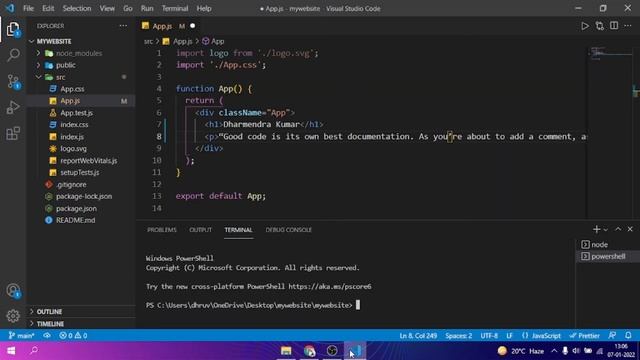Viewport: 640px width, 360px height.
Task: Open editor more actions ellipsis
Action: click(628, 26)
